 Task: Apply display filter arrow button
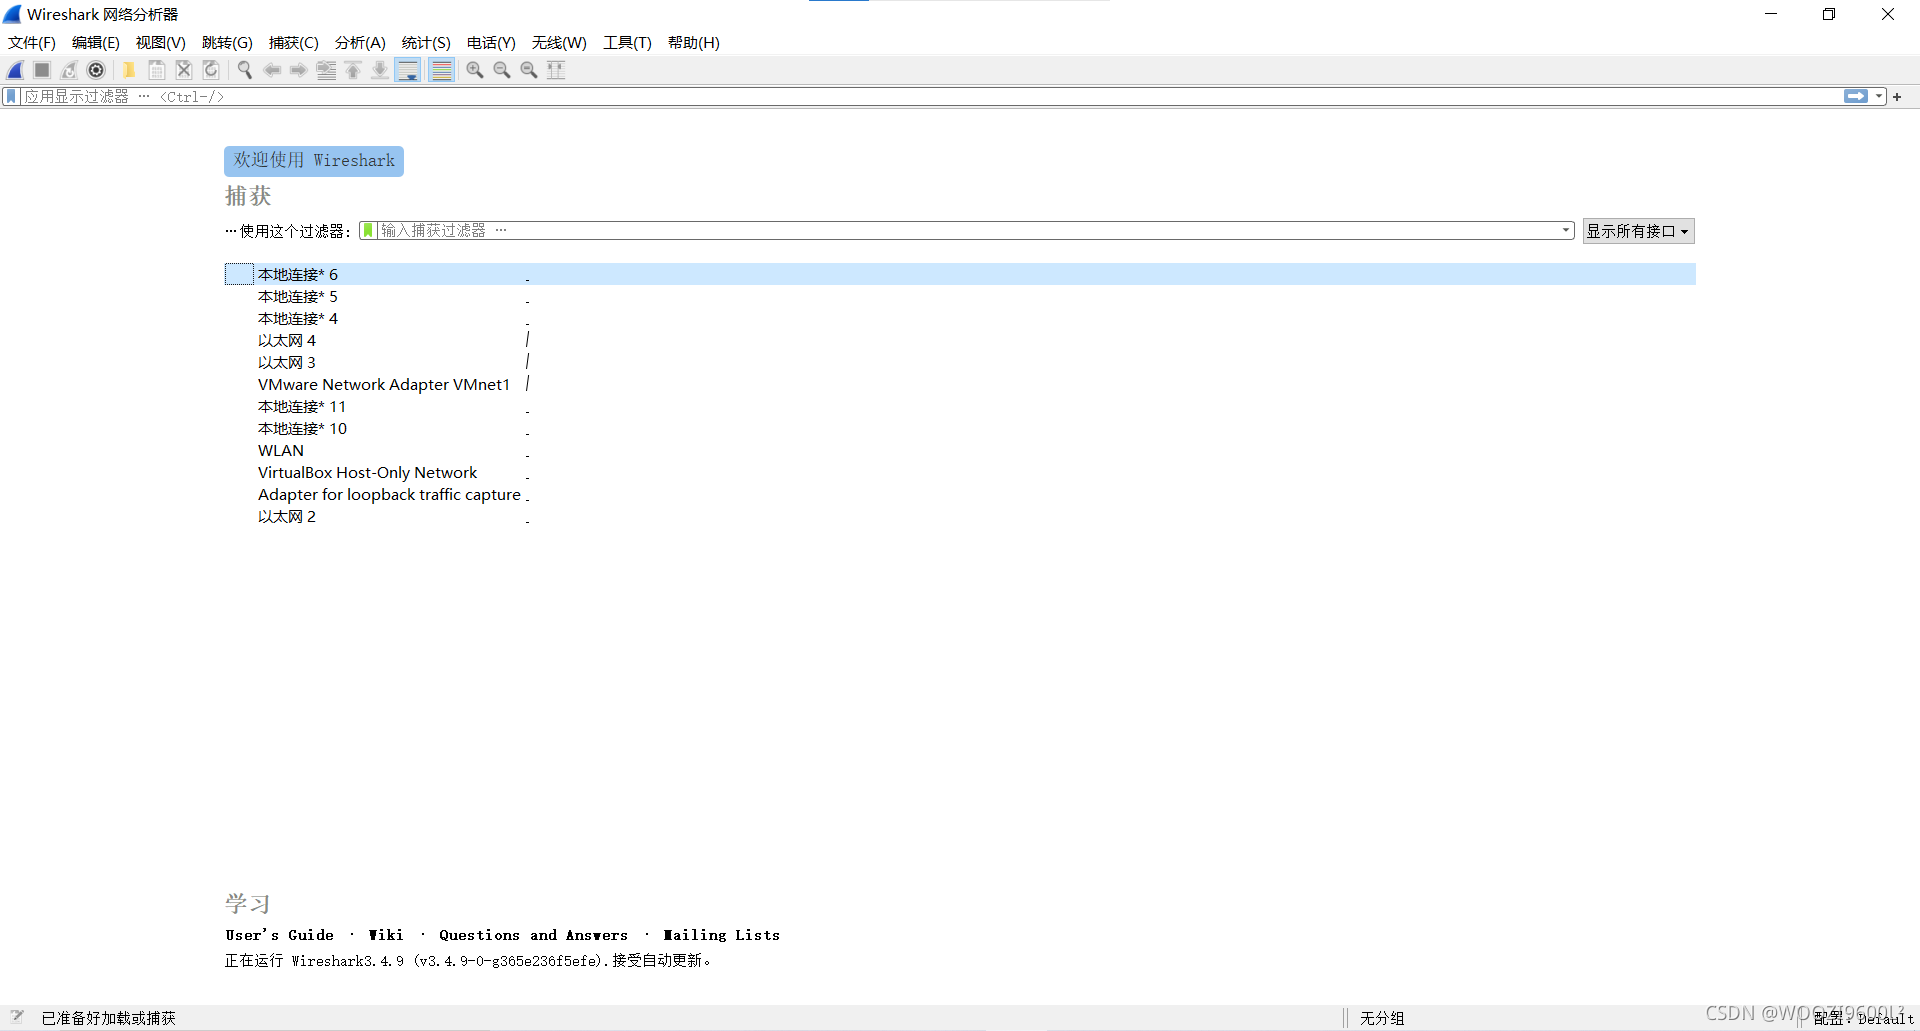click(1856, 97)
